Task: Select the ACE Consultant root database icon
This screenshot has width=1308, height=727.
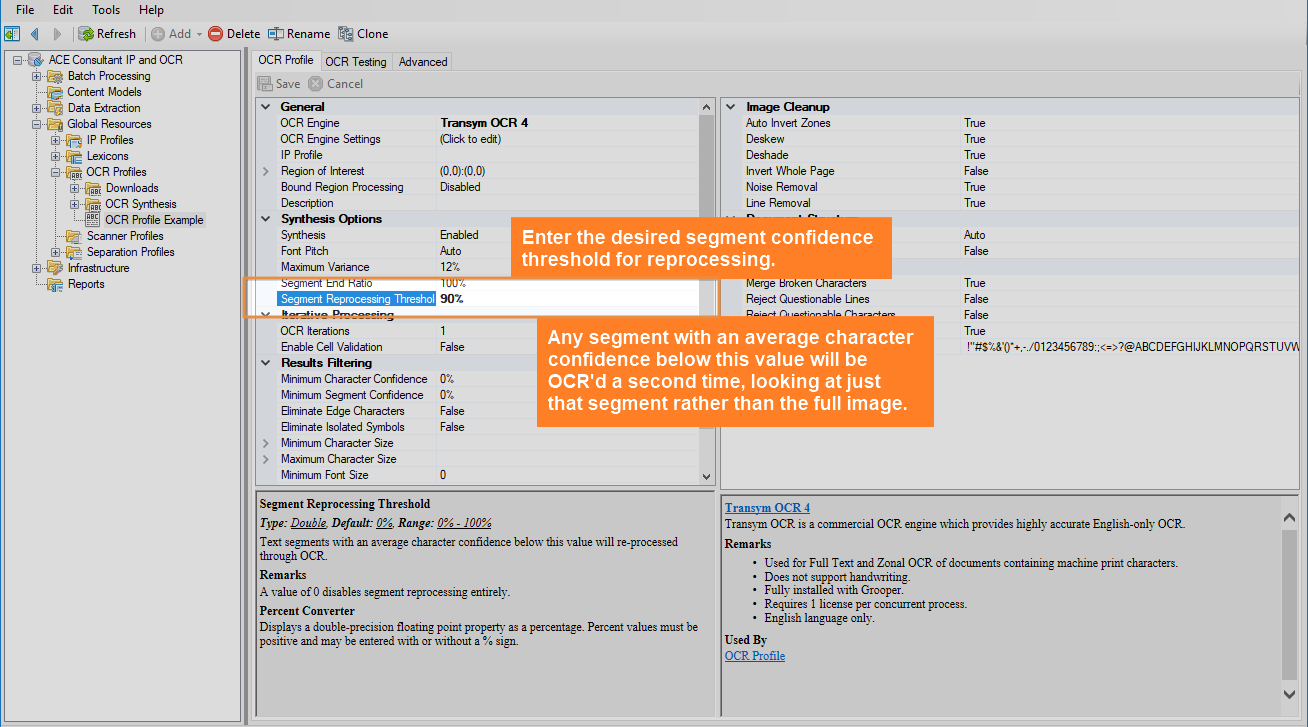Action: pos(36,60)
